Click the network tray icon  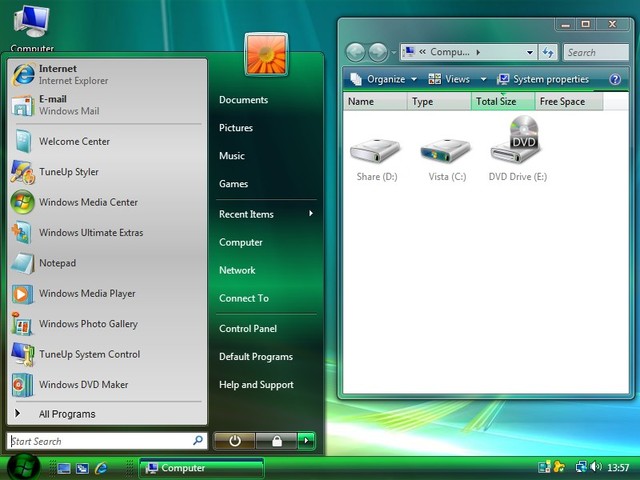[581, 467]
